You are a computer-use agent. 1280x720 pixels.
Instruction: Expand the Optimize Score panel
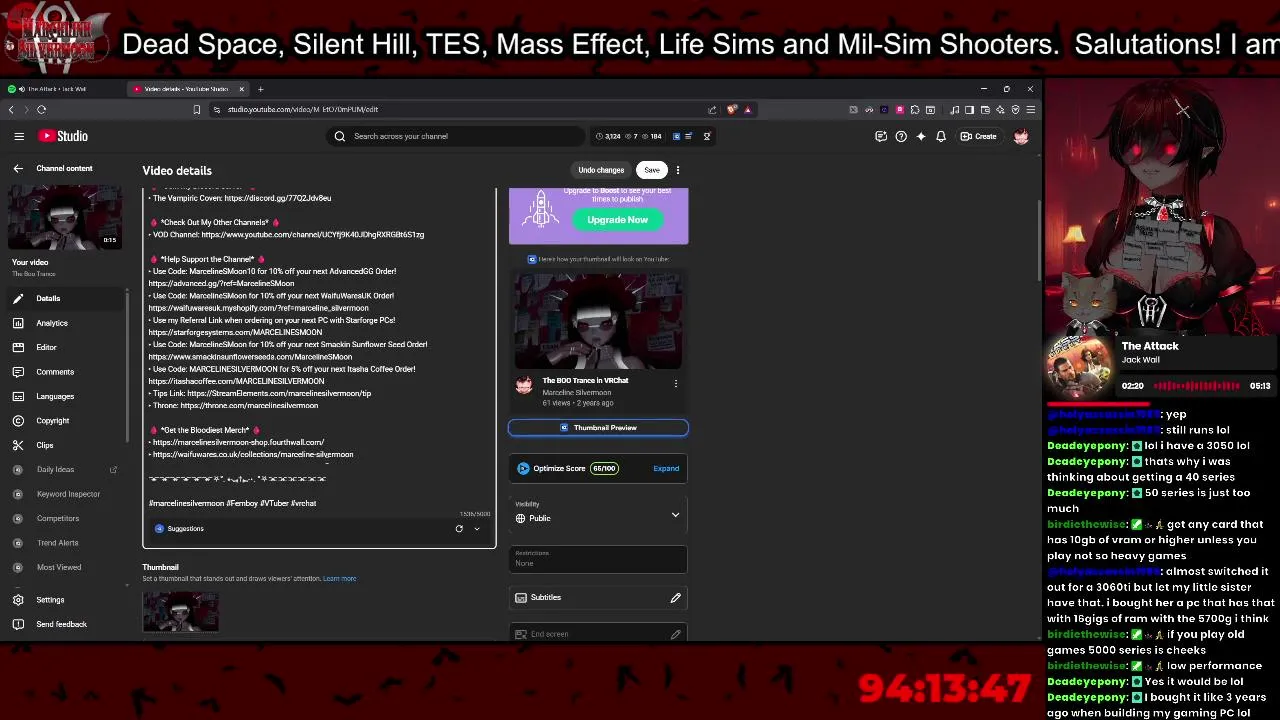[x=666, y=468]
